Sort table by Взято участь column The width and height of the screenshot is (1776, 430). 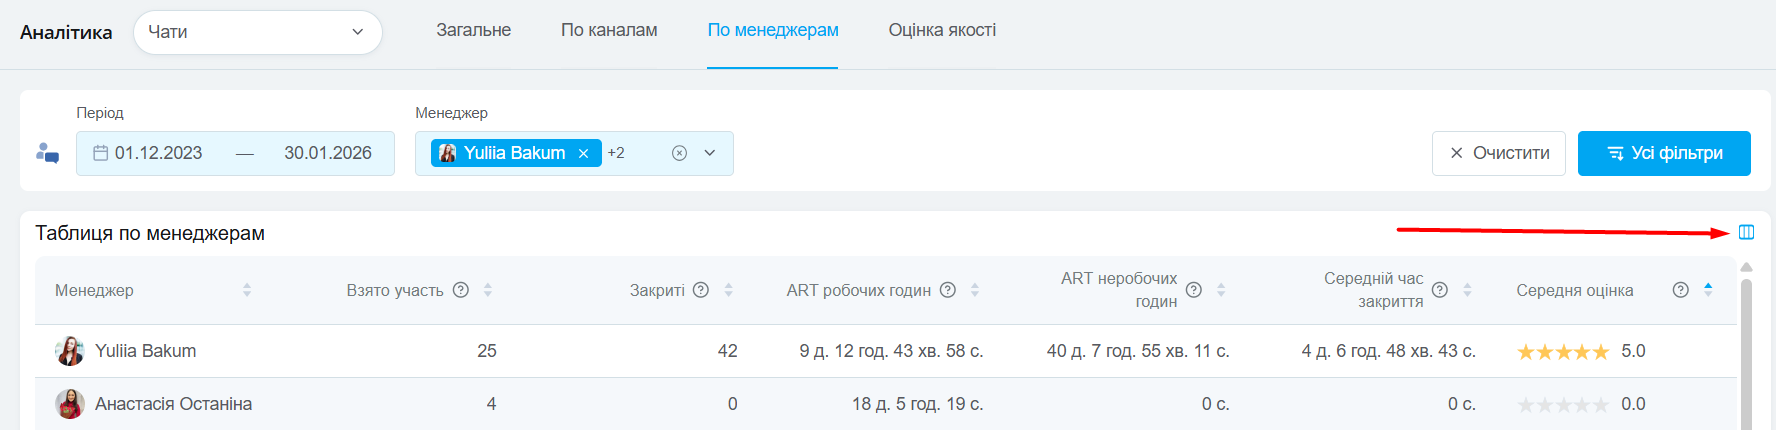[488, 290]
